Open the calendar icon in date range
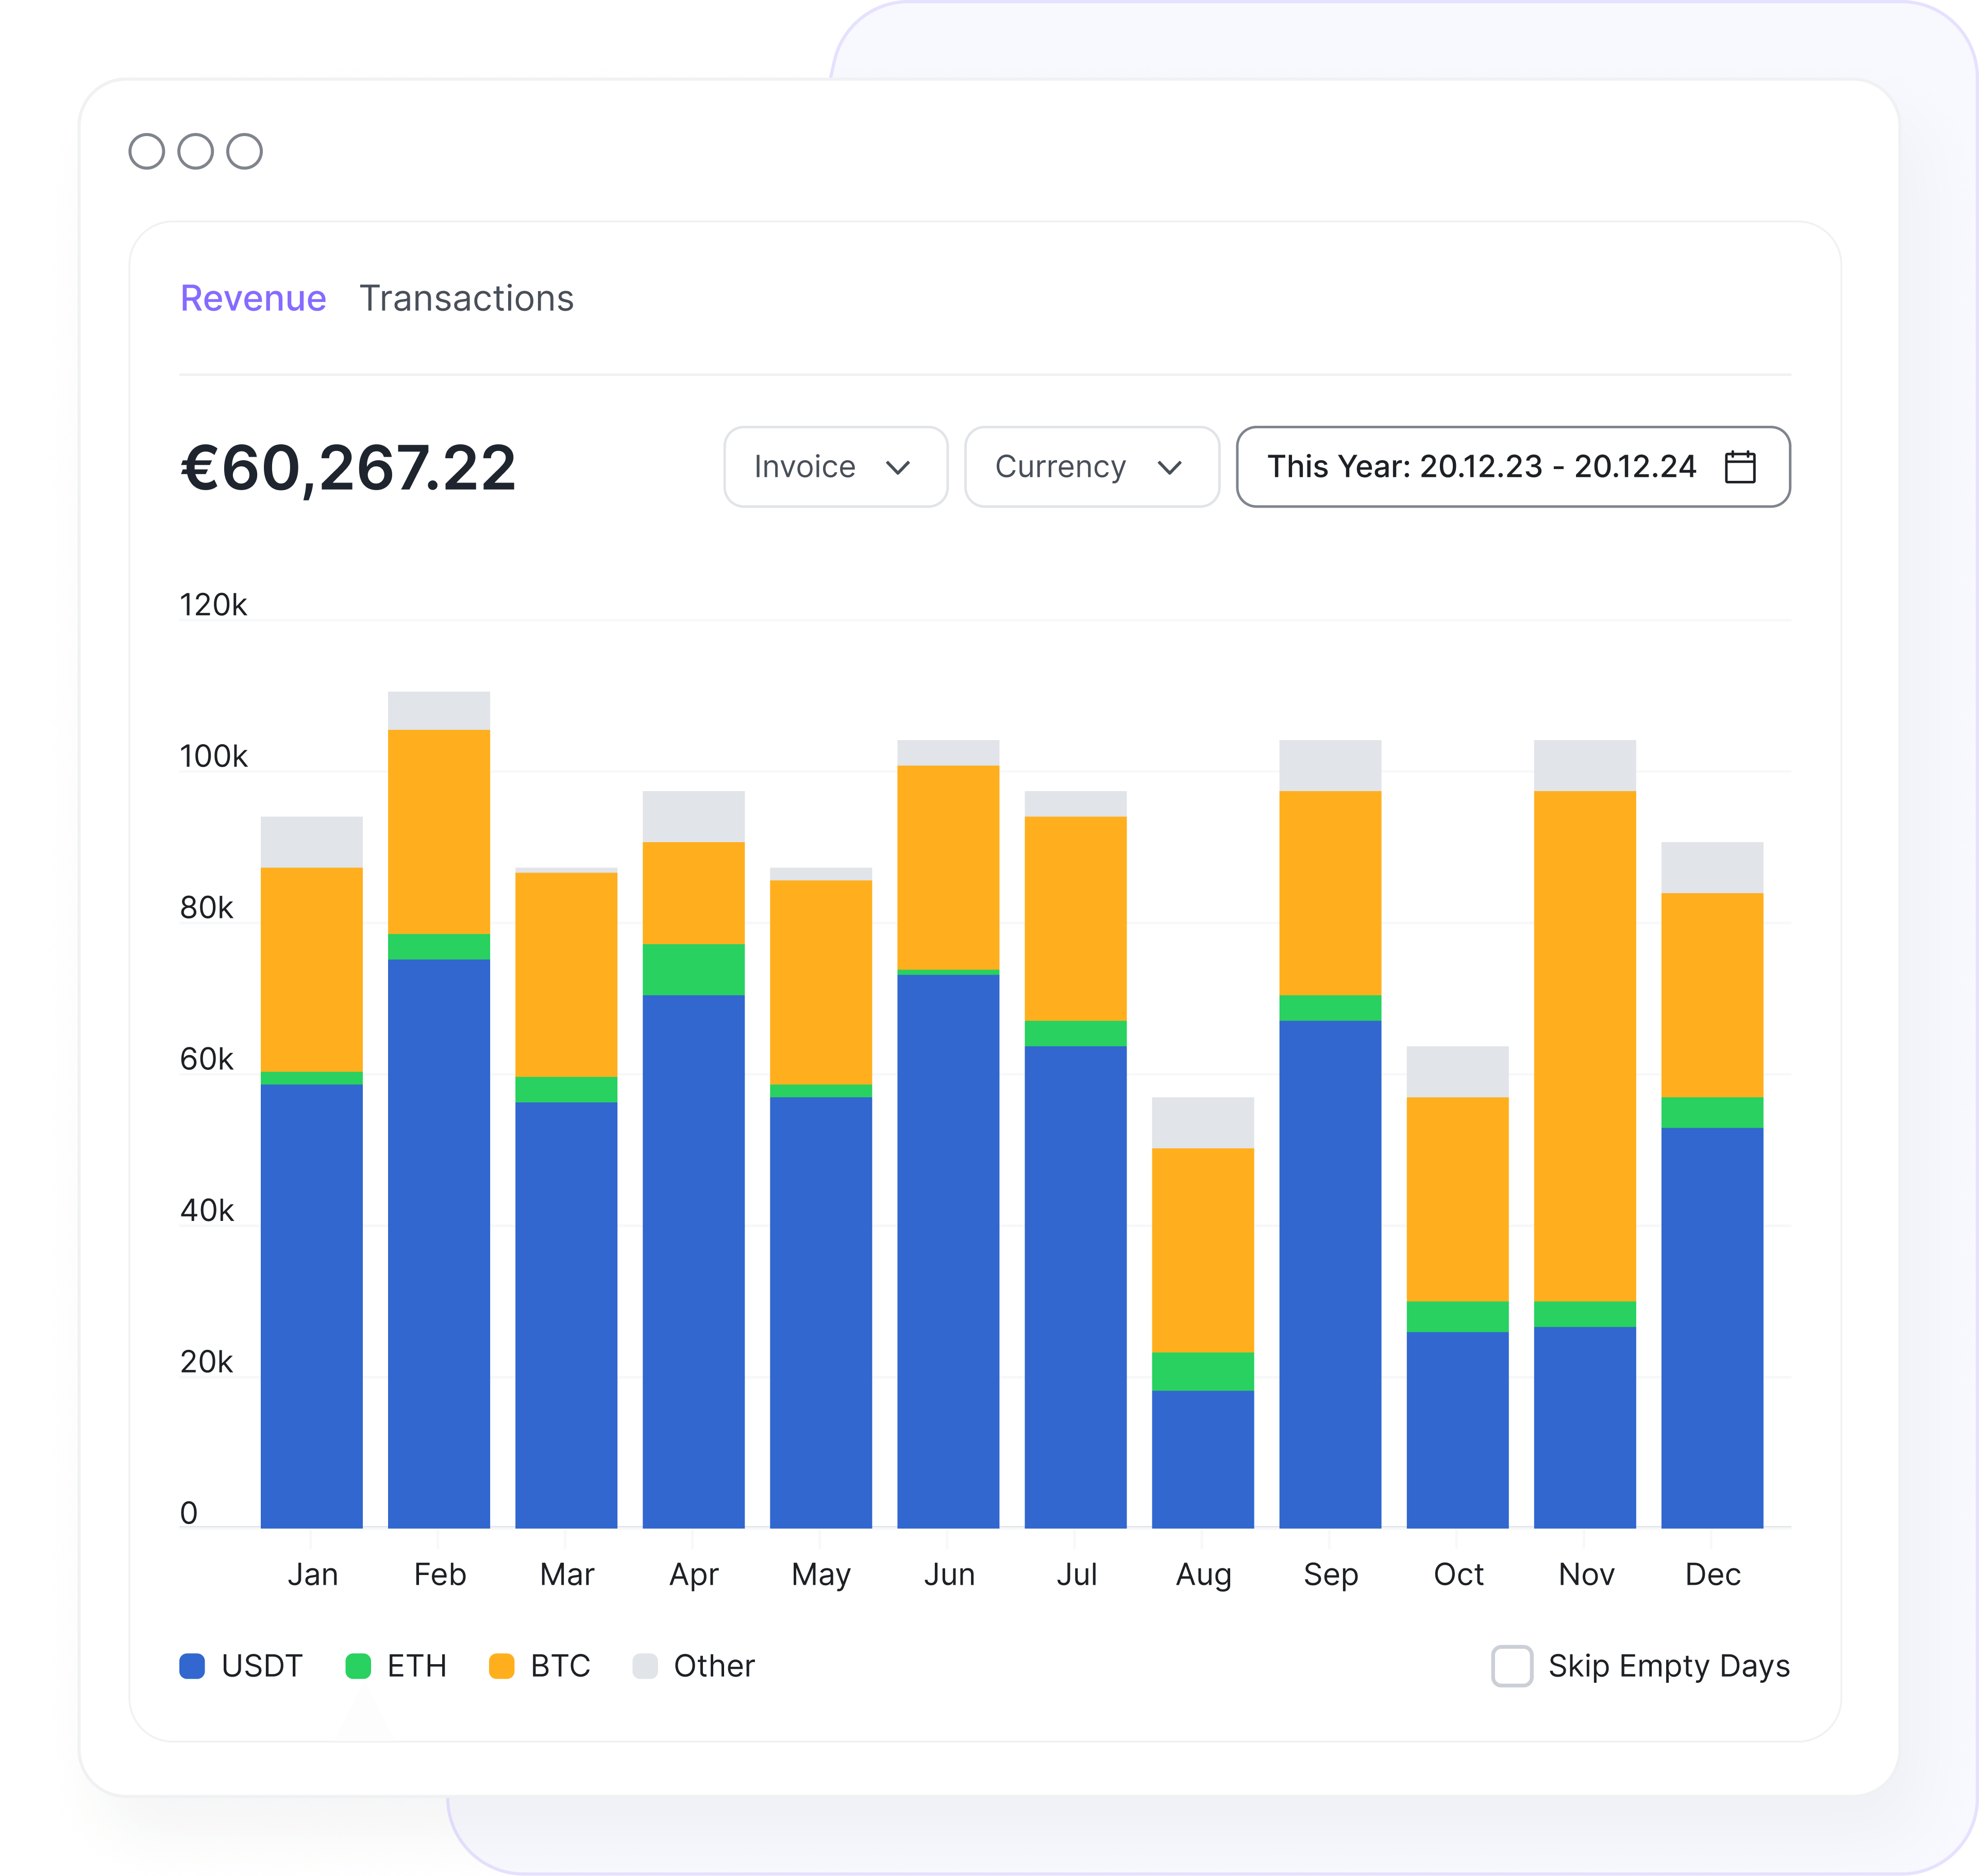Viewport: 1979px width, 1876px height. pos(1740,467)
